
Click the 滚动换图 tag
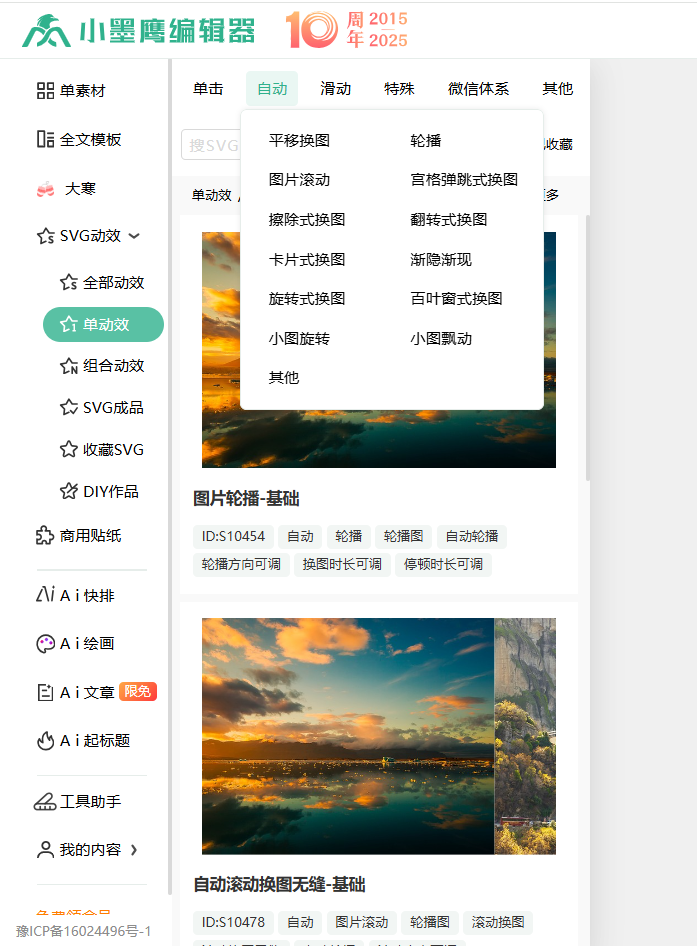point(498,922)
